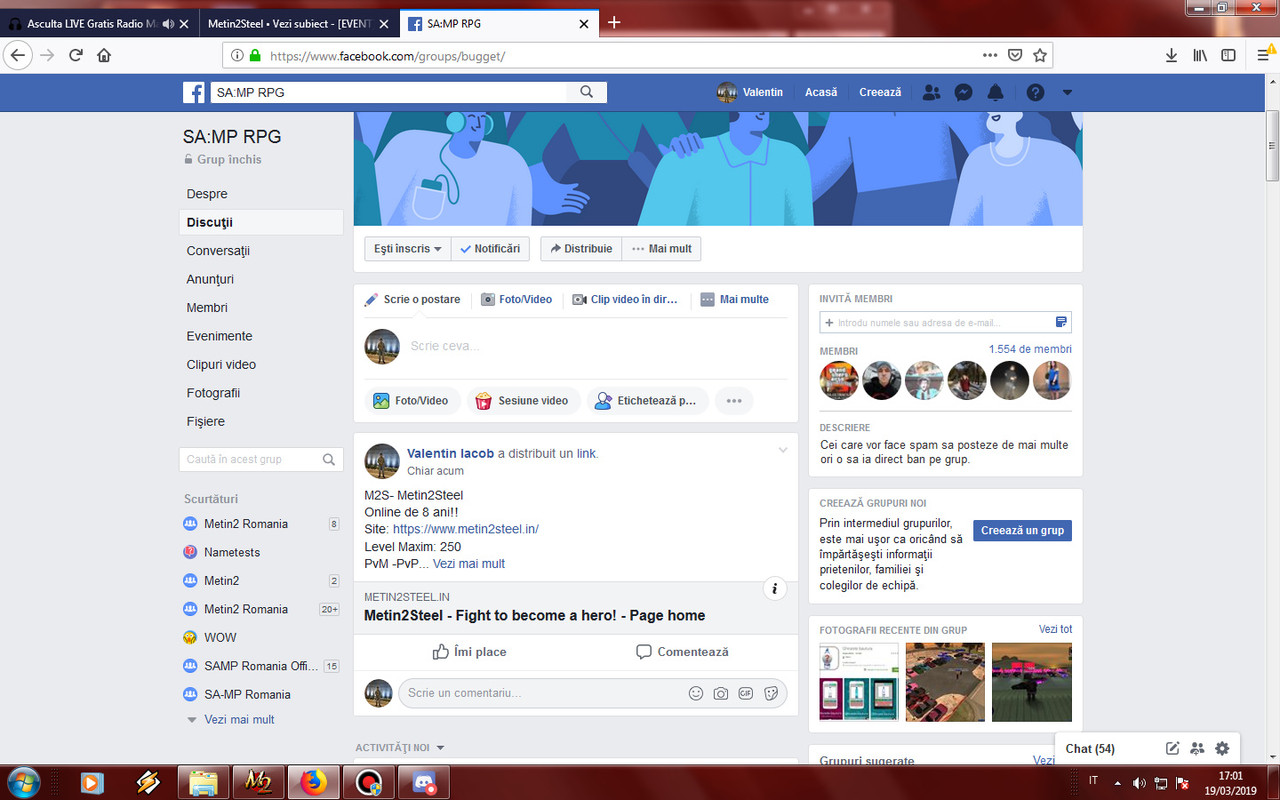Open the Conversații section
The image size is (1280, 800).
[218, 251]
